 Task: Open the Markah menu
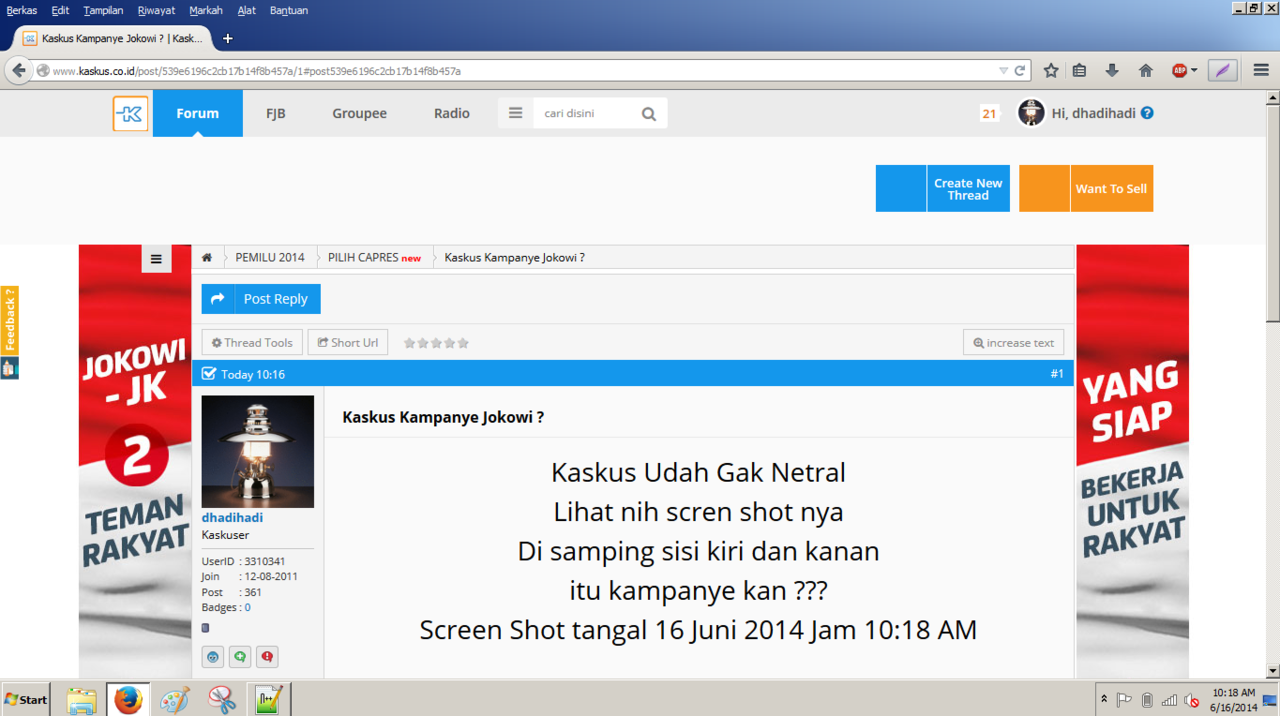[x=206, y=10]
